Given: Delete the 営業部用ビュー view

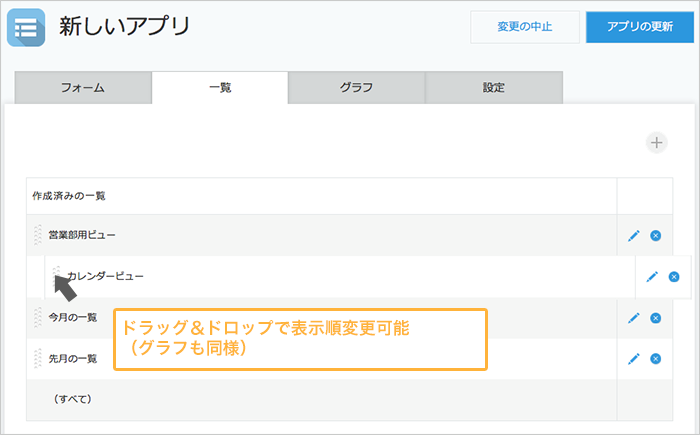Looking at the screenshot, I should coord(655,235).
